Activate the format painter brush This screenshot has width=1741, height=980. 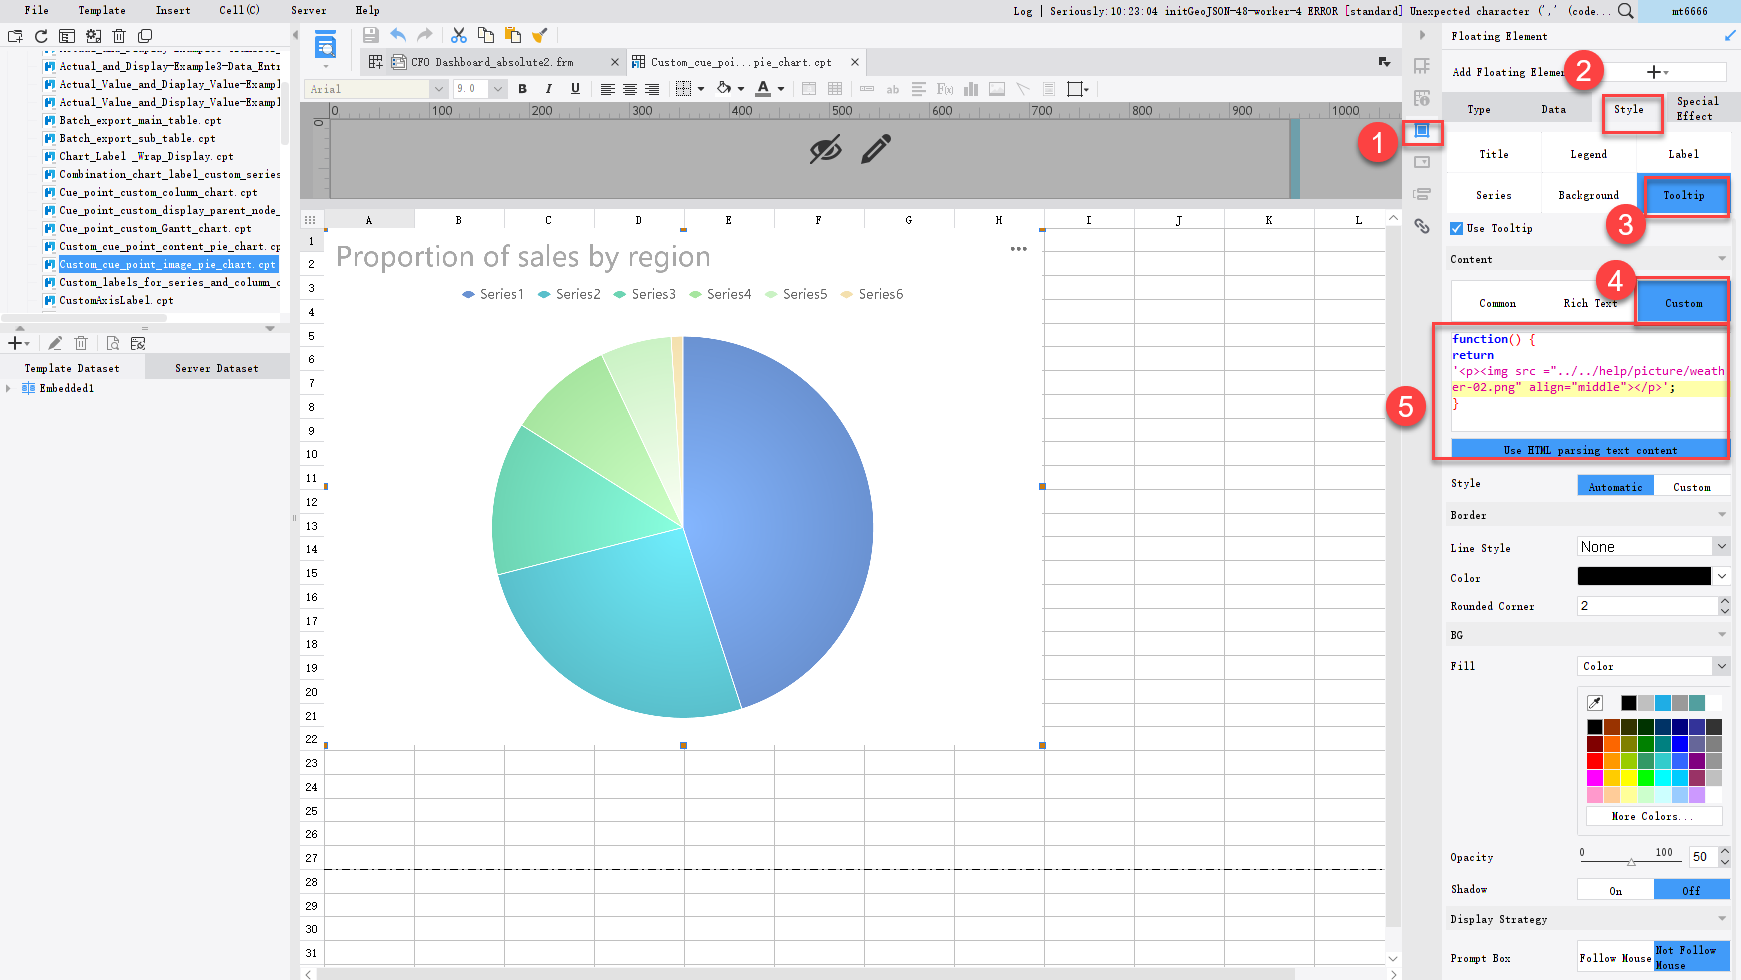pos(540,35)
